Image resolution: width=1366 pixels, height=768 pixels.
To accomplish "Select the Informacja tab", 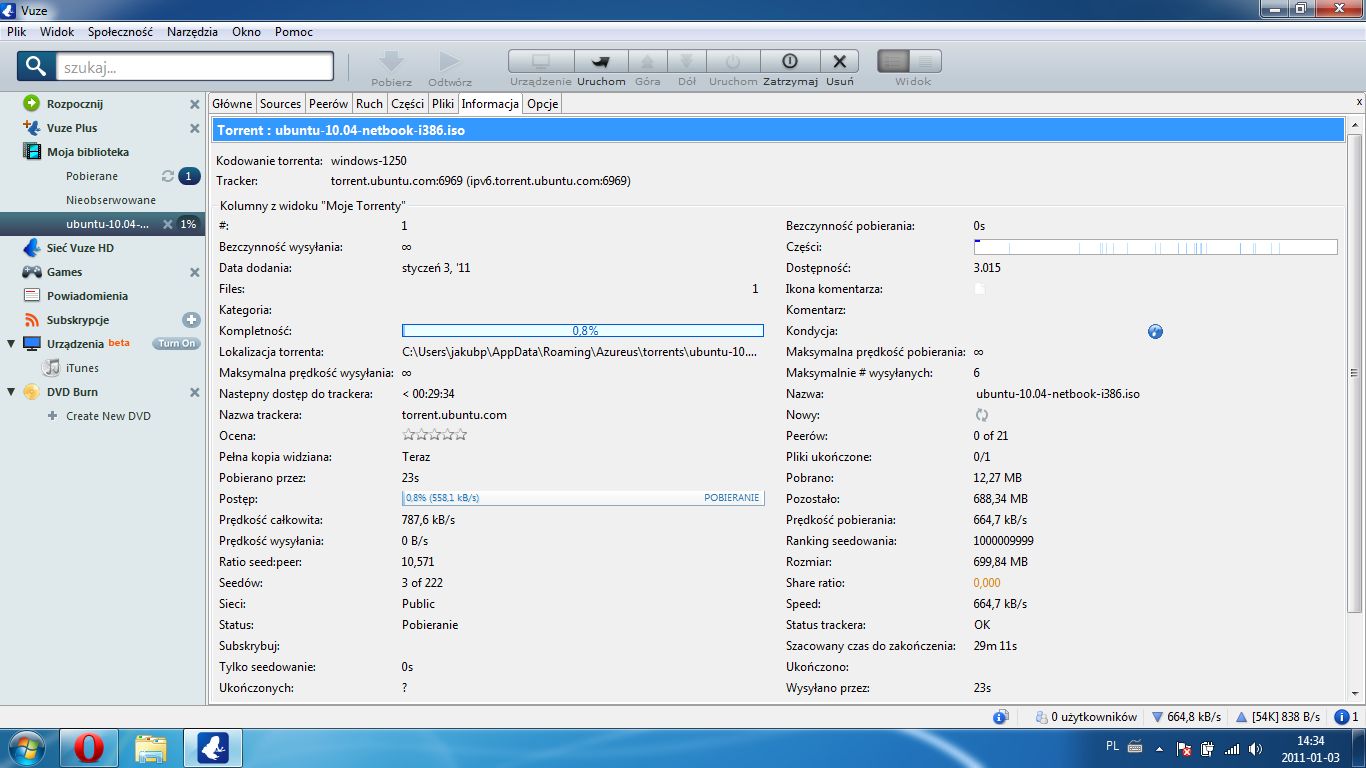I will (490, 104).
